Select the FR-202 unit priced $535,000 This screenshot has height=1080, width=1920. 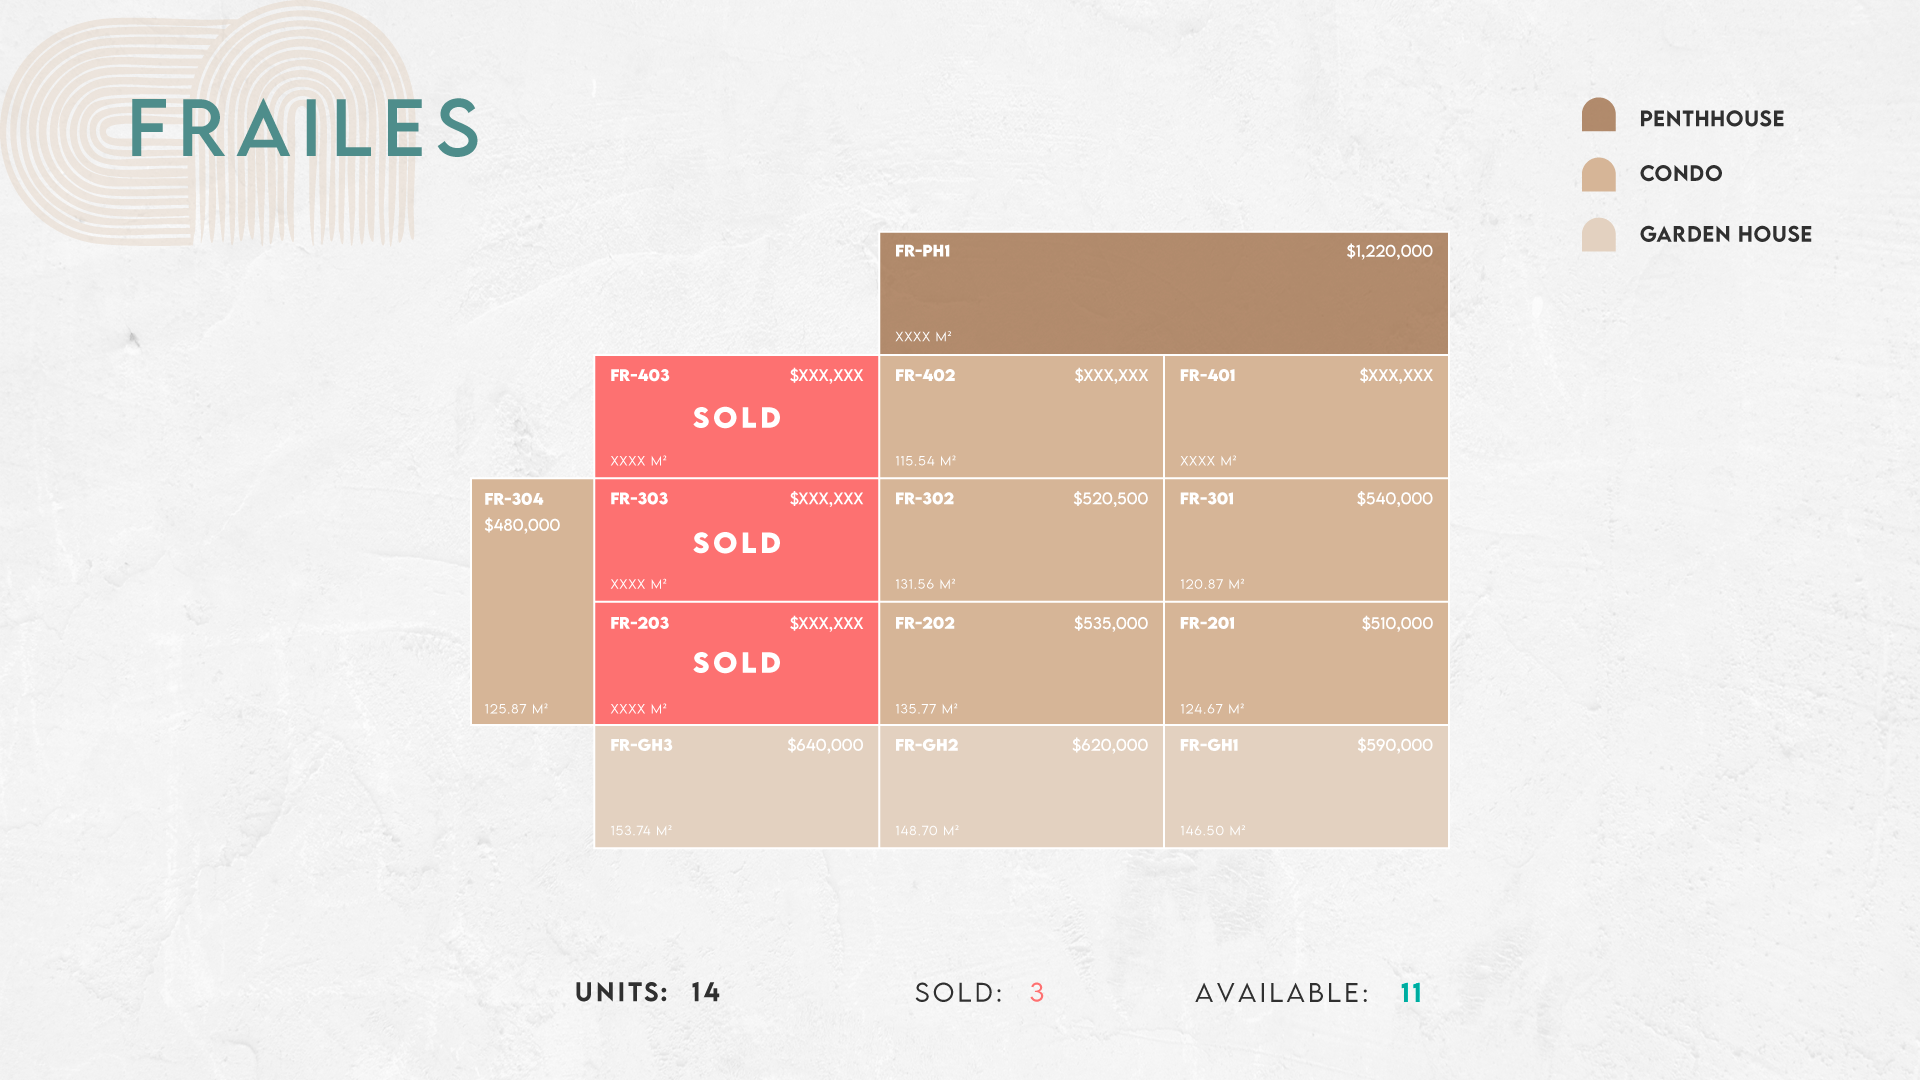click(x=1021, y=663)
